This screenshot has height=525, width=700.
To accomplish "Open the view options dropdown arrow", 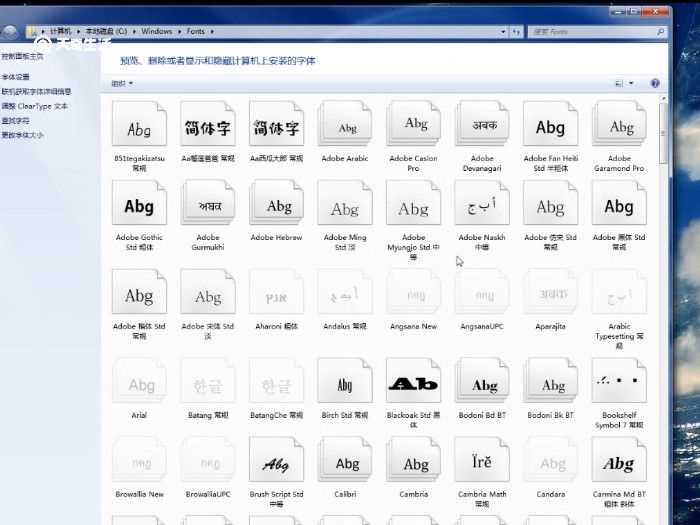I will (x=631, y=83).
